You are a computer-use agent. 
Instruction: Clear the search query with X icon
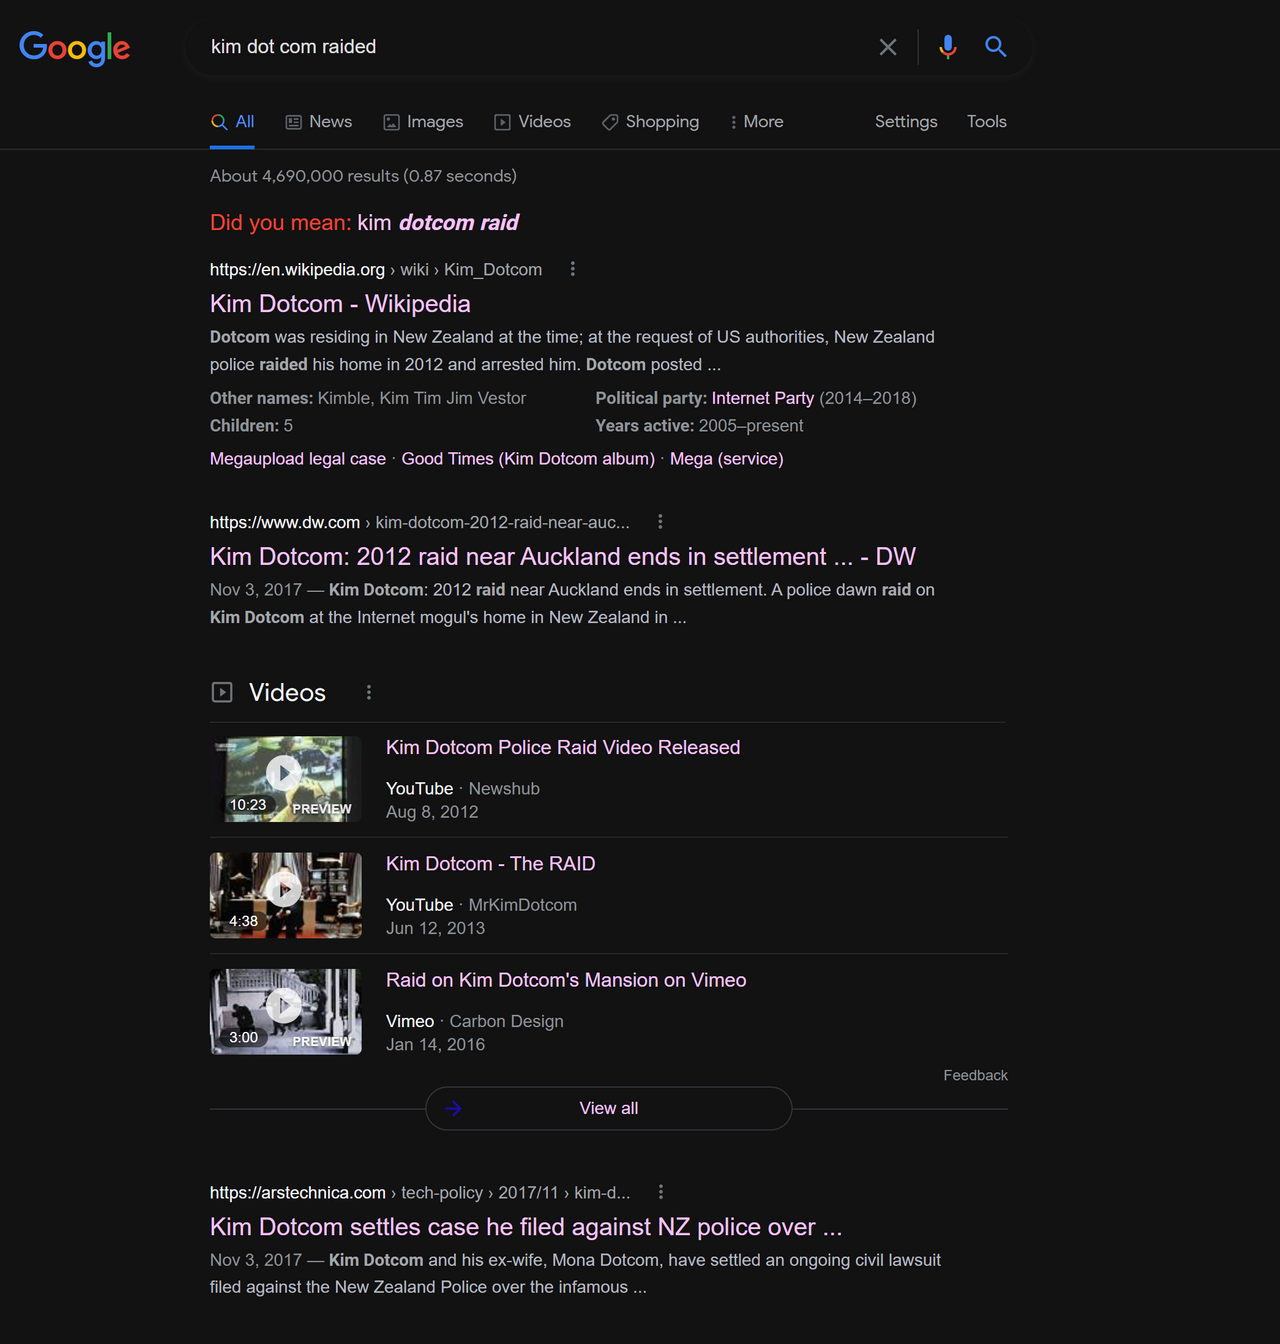(888, 47)
